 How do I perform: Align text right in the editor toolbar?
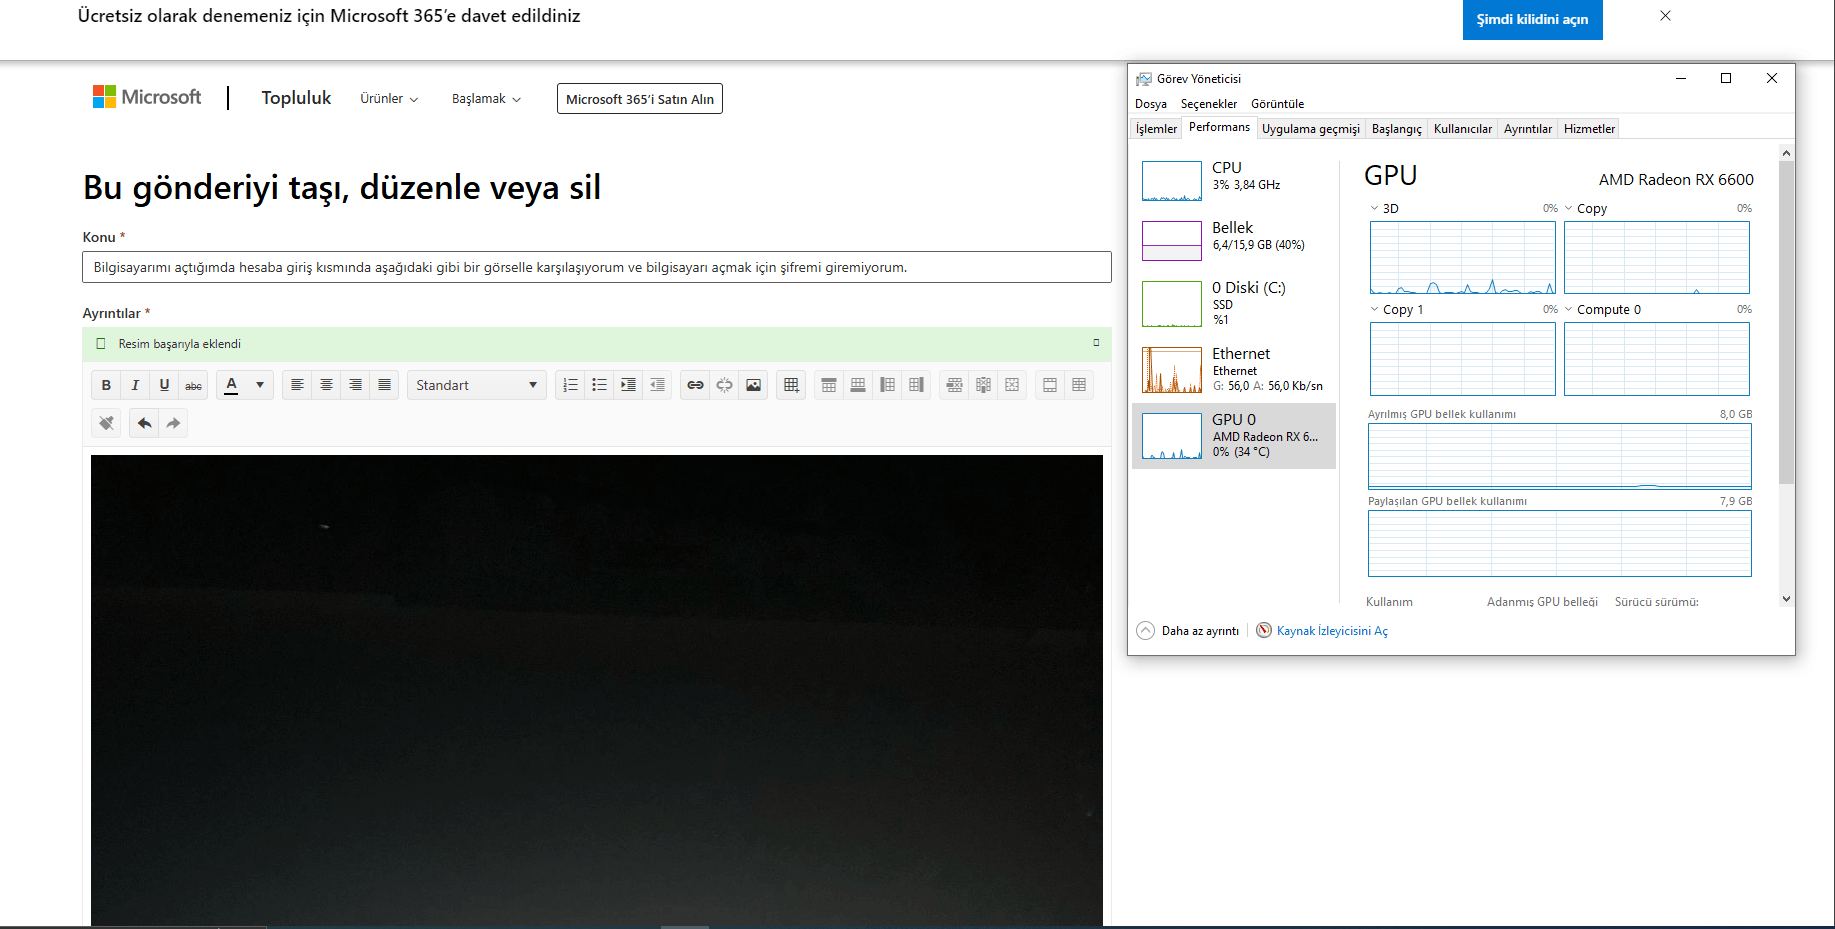(x=355, y=385)
